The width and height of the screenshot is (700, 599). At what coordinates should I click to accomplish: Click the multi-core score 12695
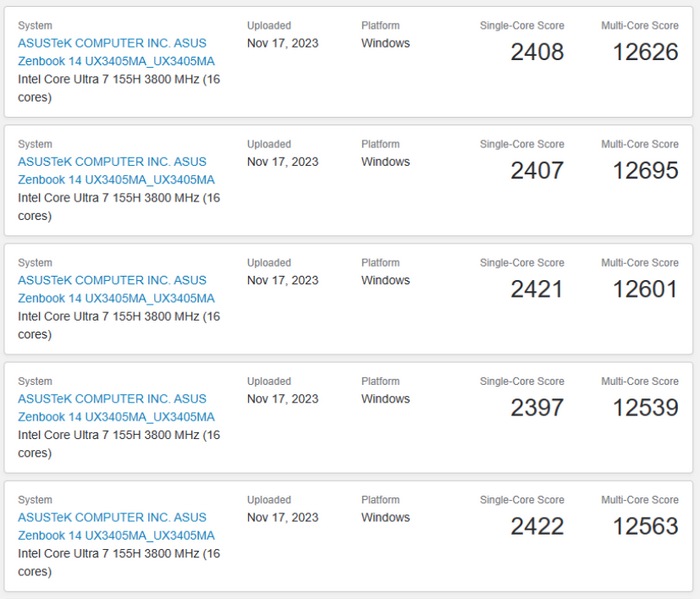point(645,171)
